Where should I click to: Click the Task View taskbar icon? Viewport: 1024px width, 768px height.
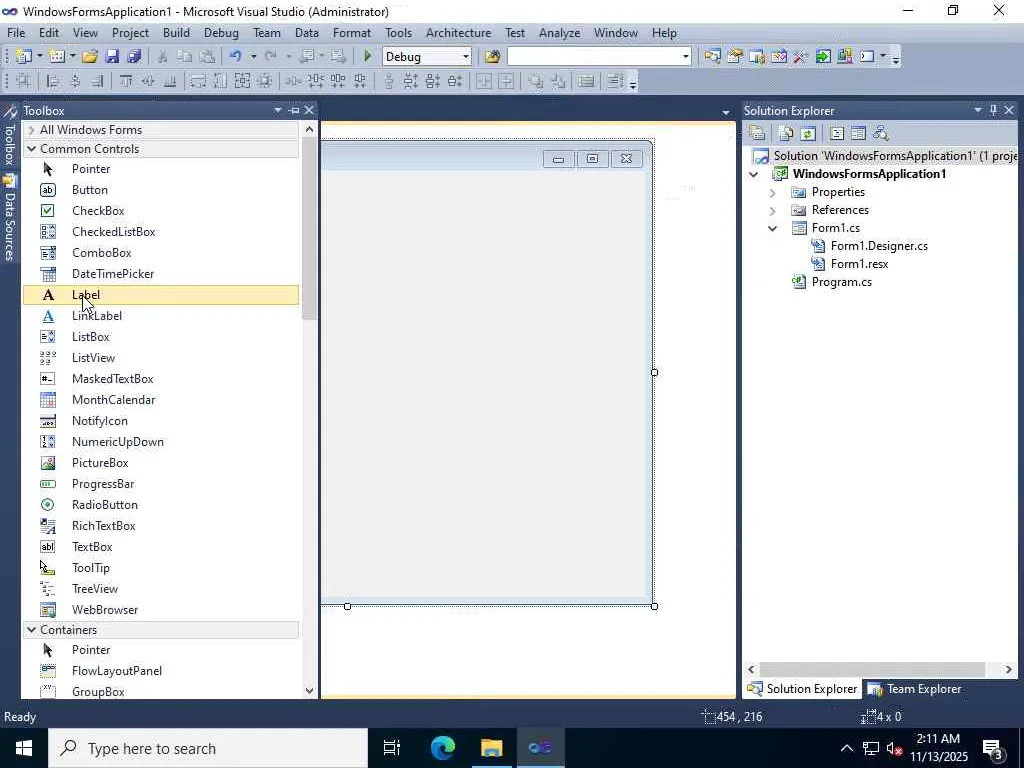click(x=392, y=748)
